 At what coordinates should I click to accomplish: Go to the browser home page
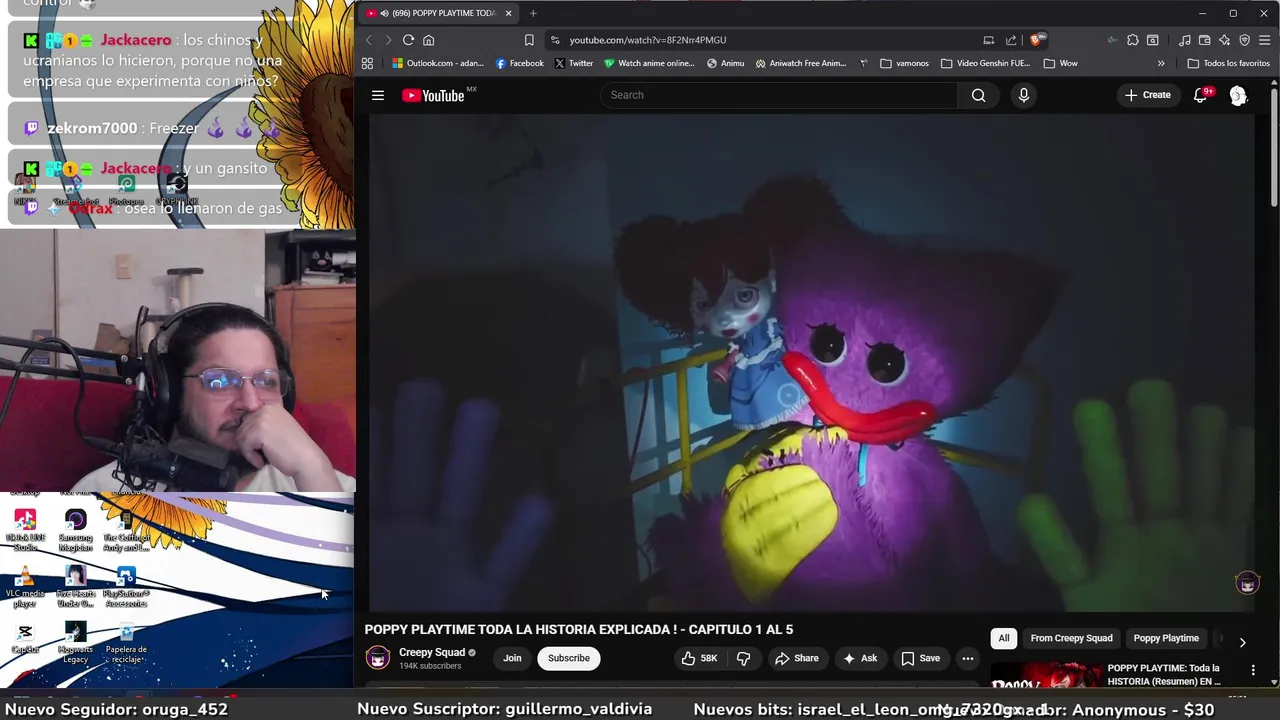[x=428, y=40]
